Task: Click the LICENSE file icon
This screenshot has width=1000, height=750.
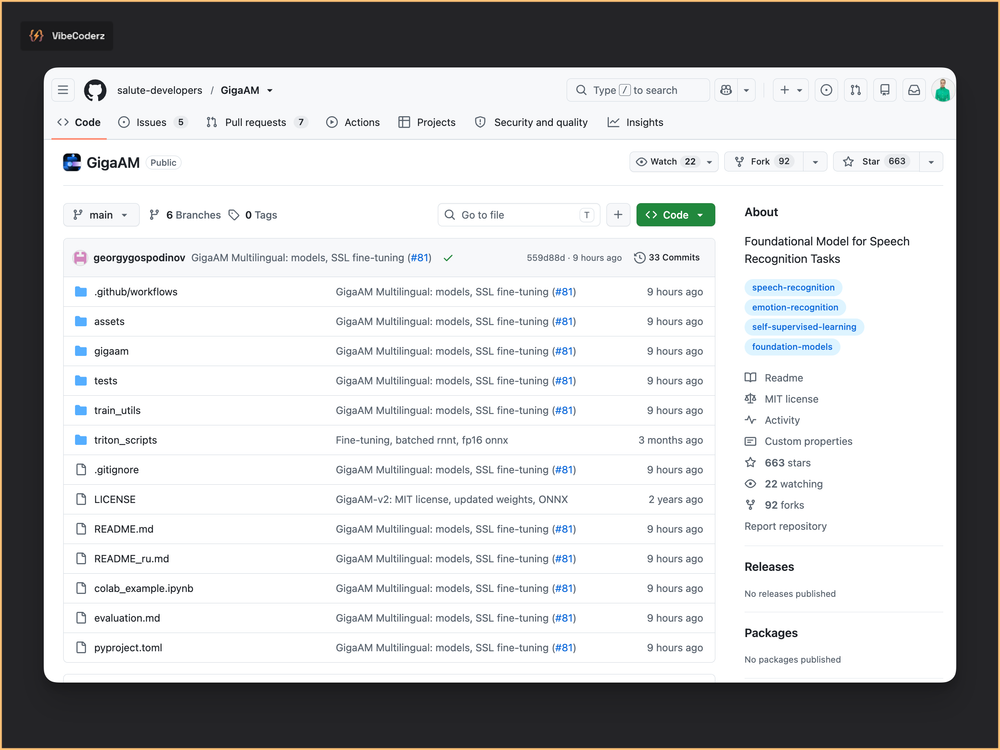Action: (81, 499)
